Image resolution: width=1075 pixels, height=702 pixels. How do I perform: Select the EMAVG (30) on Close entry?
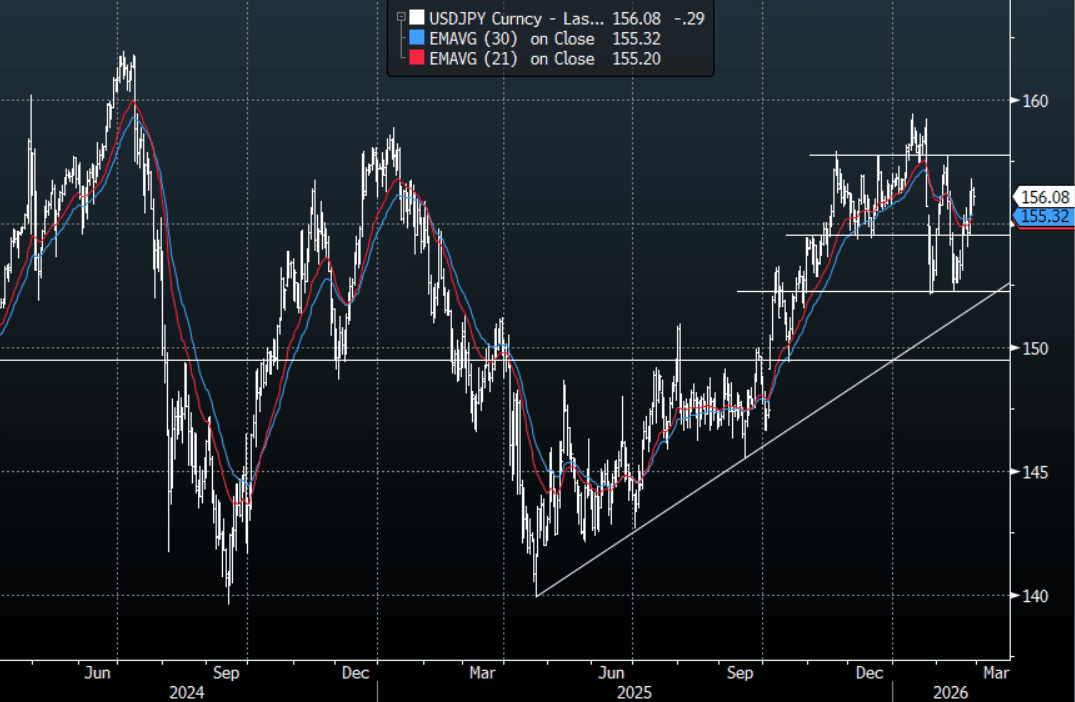tap(511, 38)
